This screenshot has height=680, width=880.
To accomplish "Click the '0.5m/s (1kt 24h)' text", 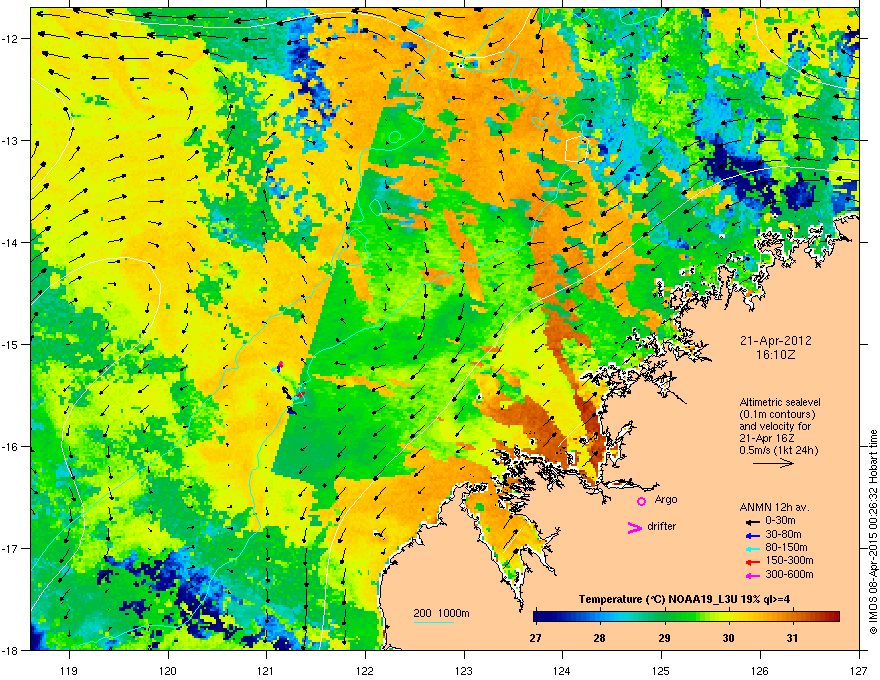I will [x=779, y=450].
